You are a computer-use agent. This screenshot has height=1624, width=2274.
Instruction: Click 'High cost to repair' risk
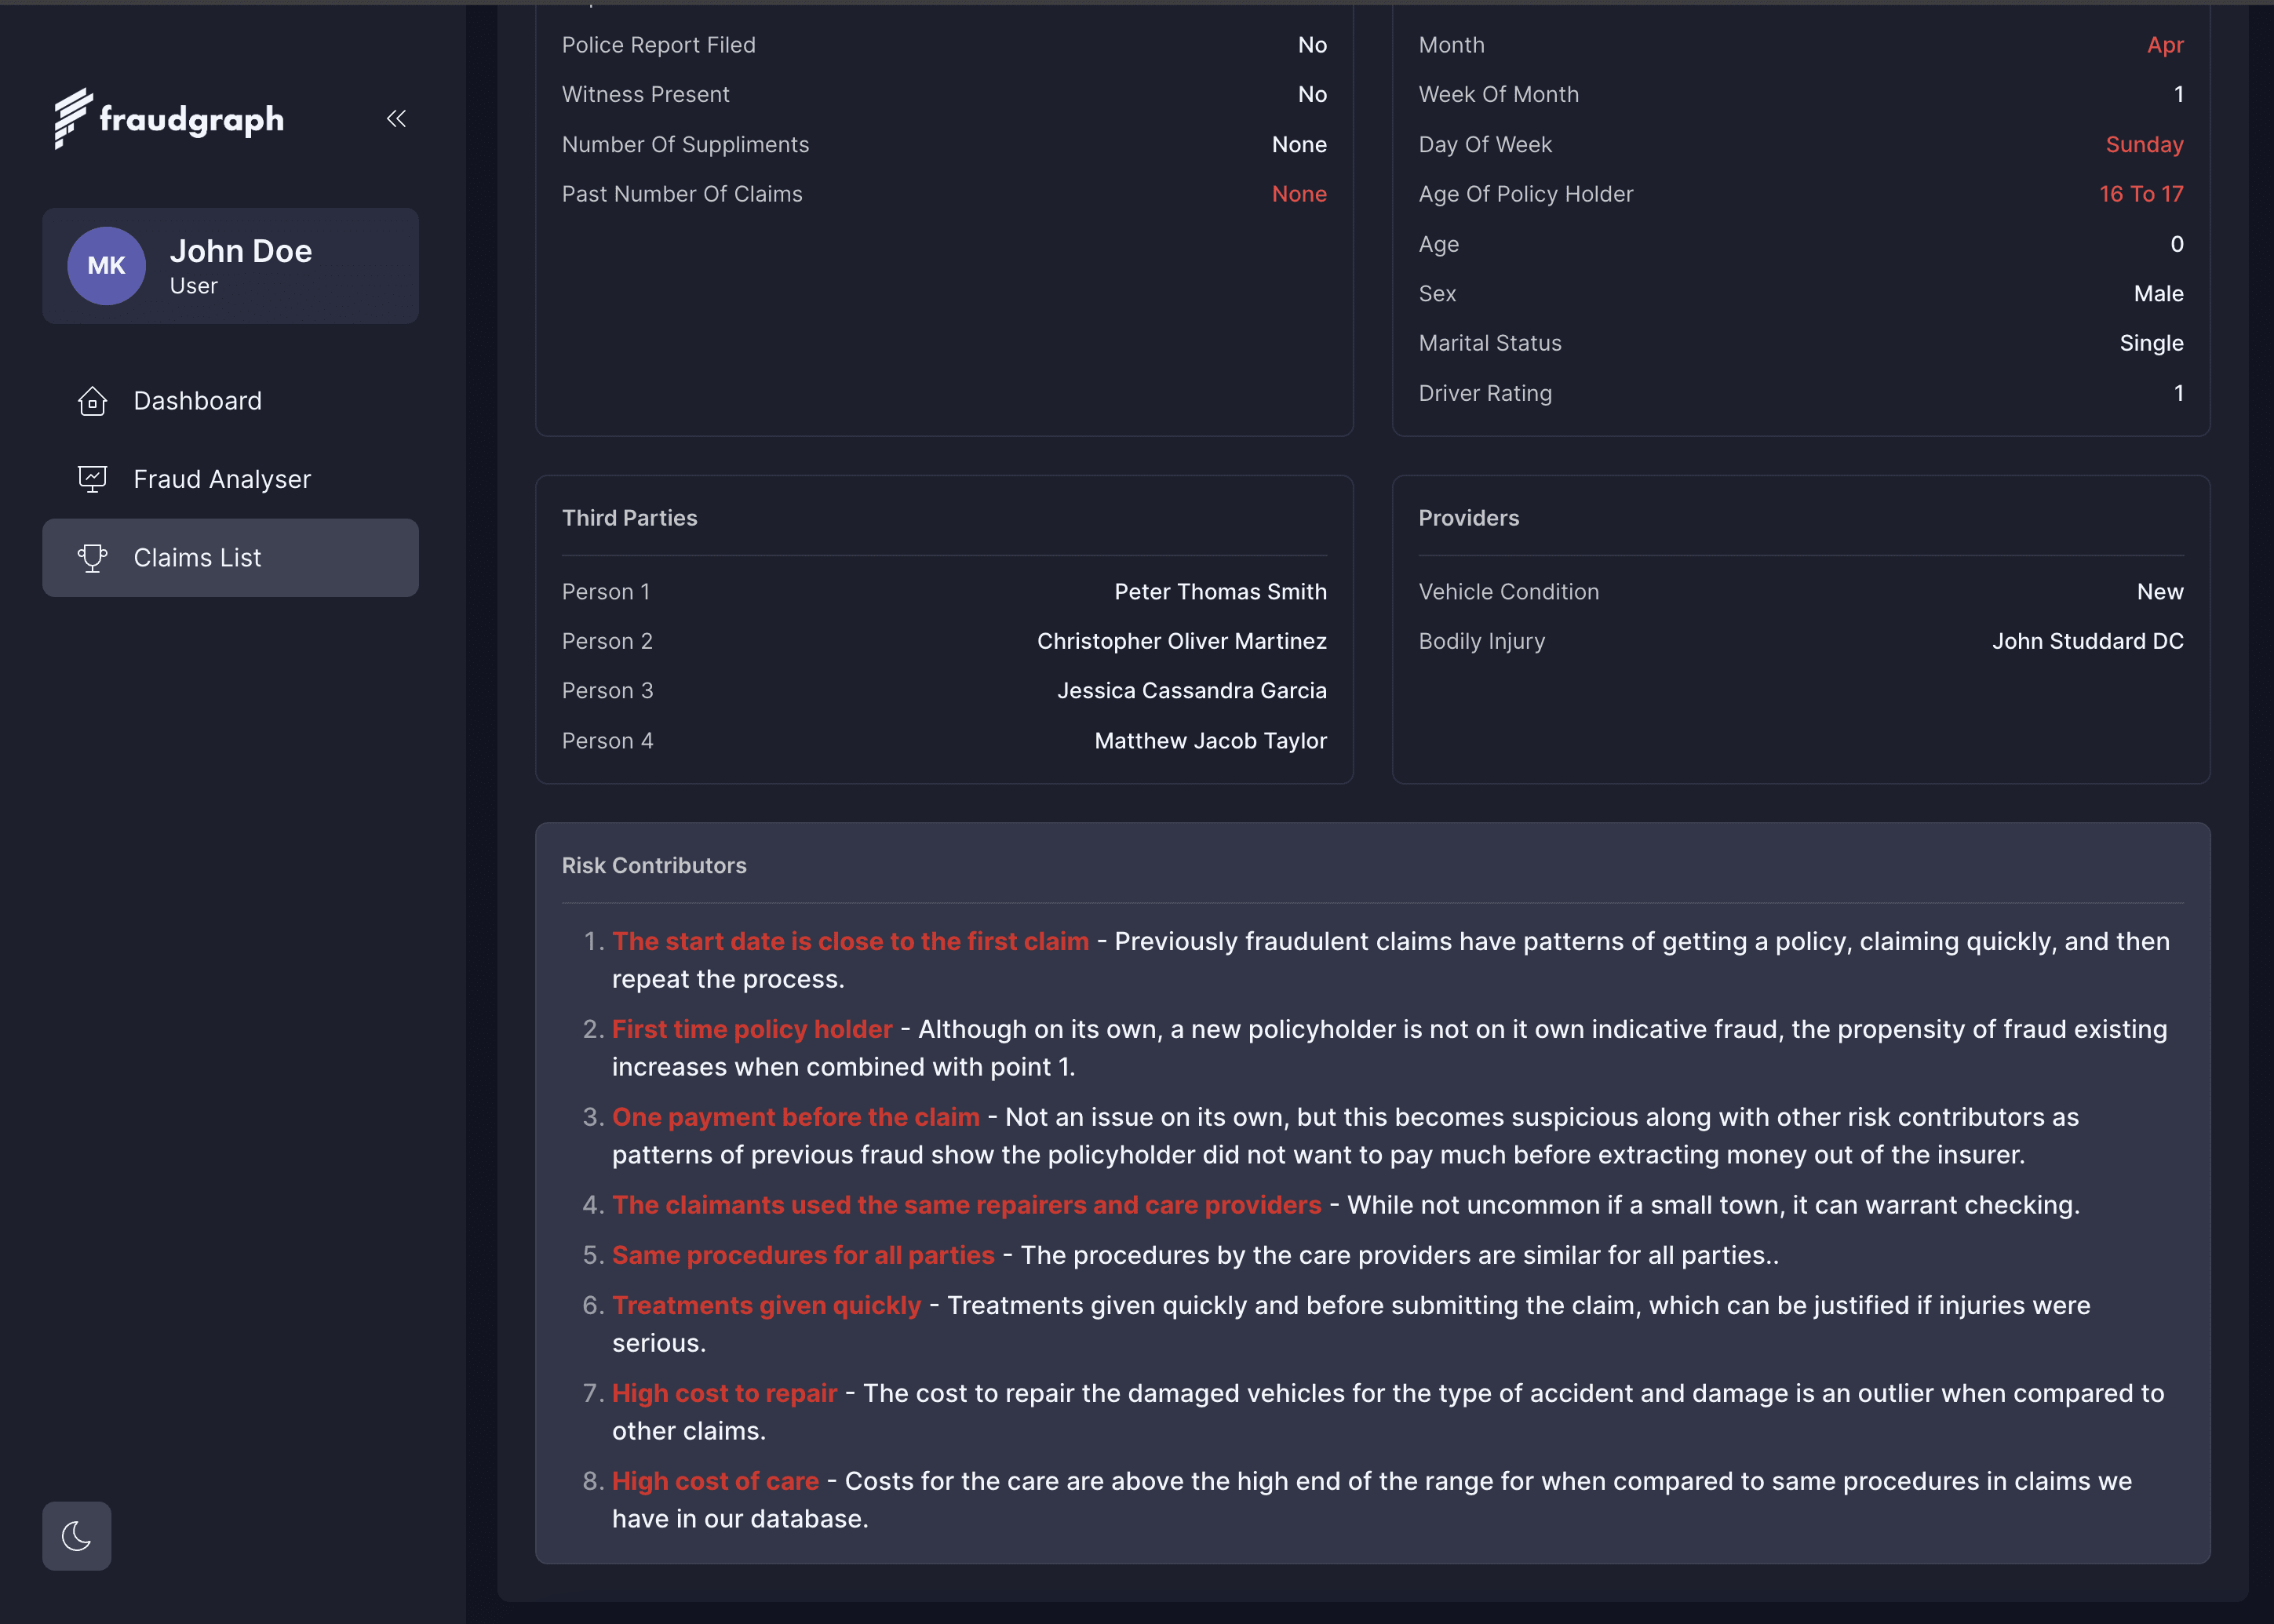coord(724,1393)
